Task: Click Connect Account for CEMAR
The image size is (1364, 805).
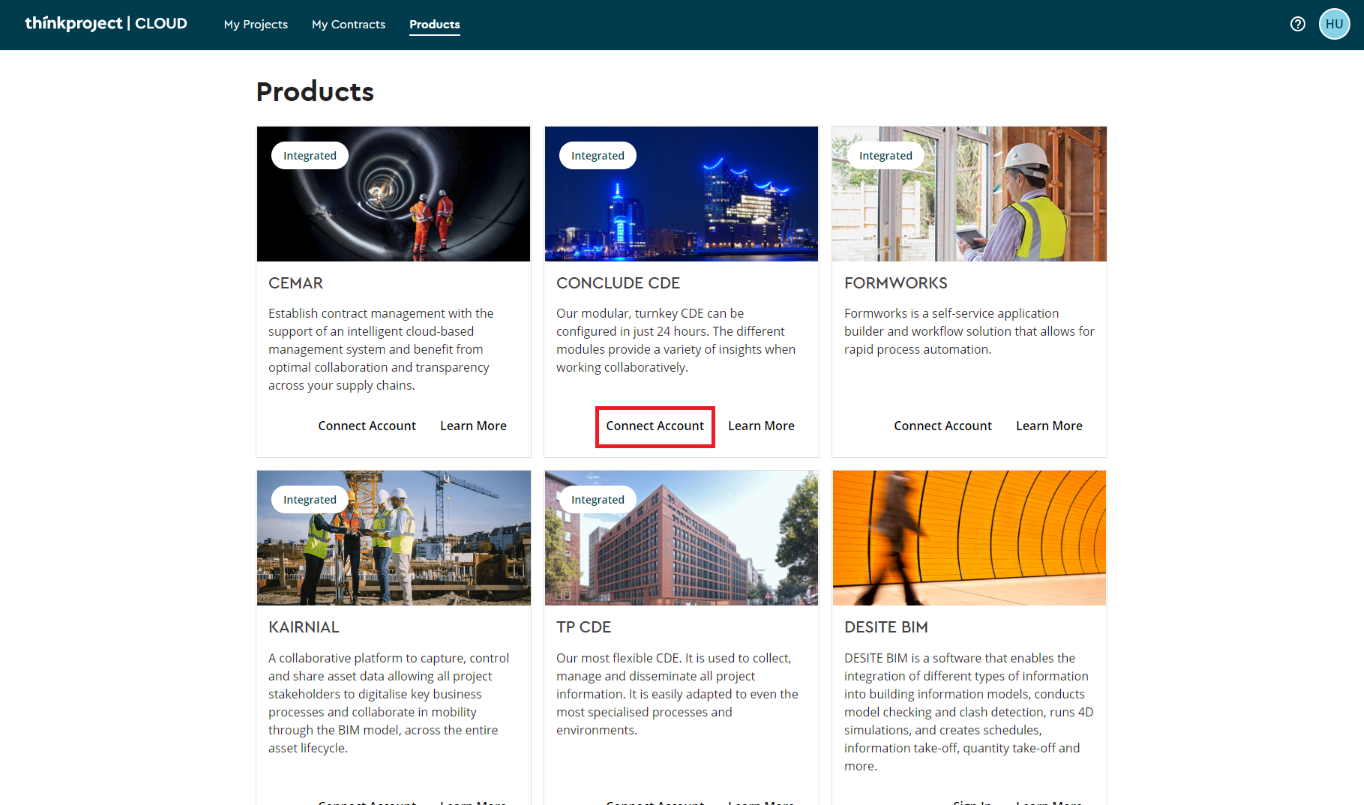Action: 367,426
